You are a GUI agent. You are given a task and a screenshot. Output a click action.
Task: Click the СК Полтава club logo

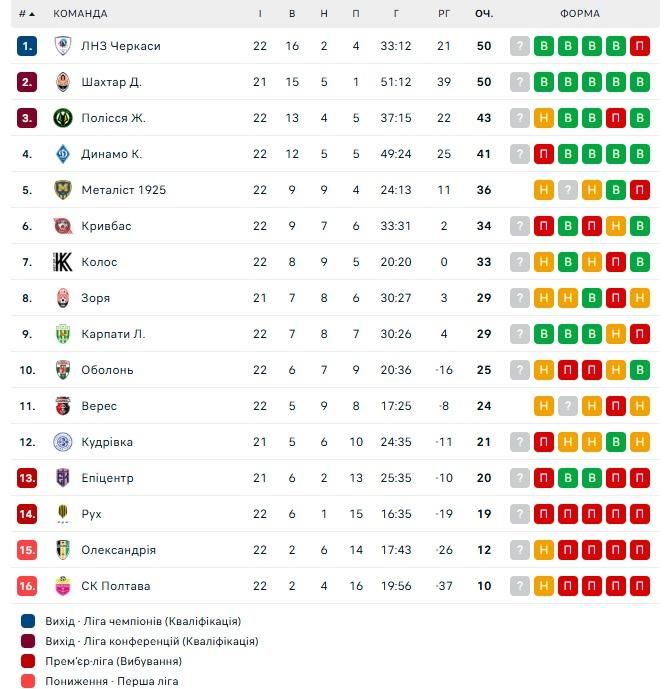[x=63, y=586]
